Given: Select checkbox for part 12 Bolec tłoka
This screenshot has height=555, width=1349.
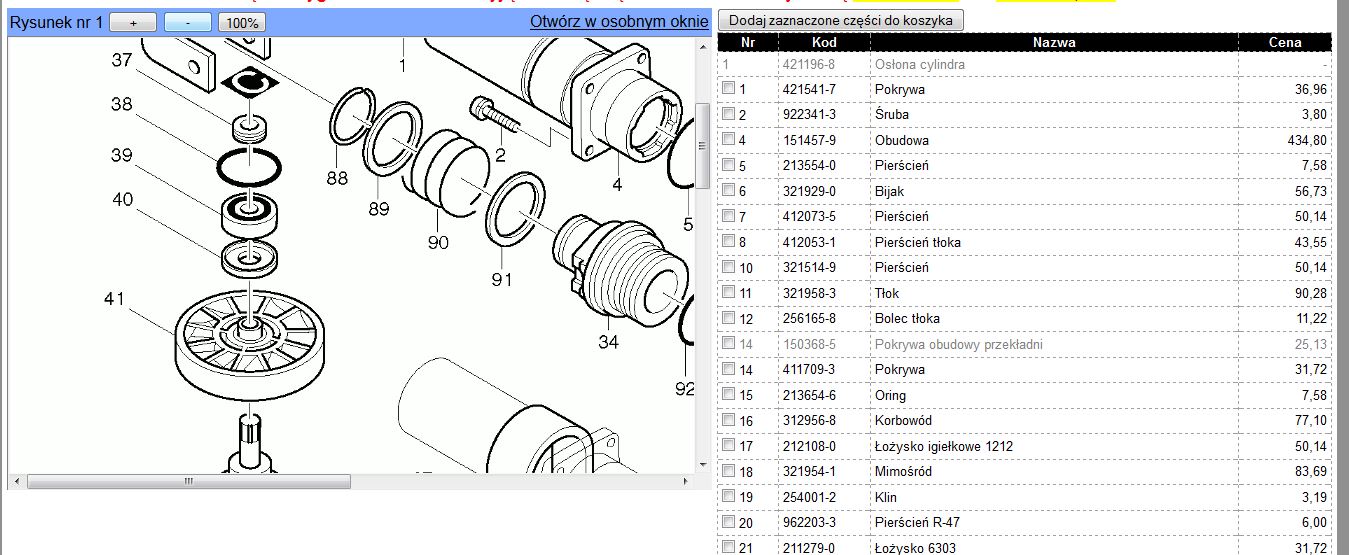Looking at the screenshot, I should [729, 318].
